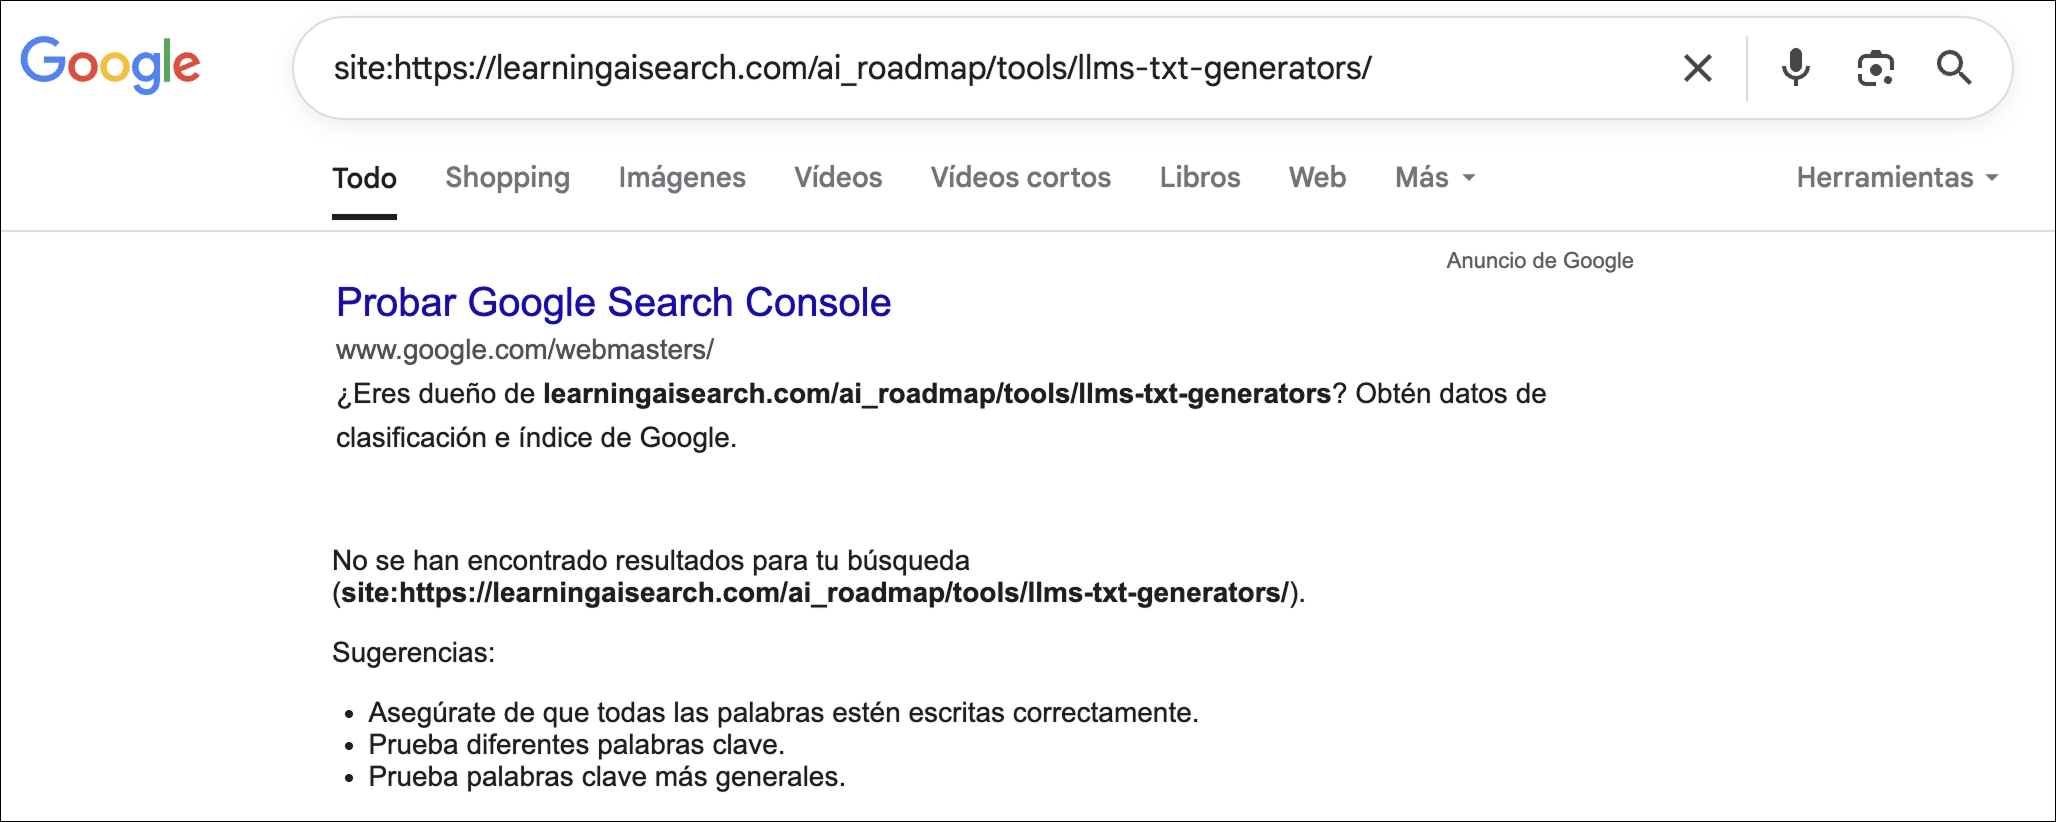Viewport: 2056px width, 822px height.
Task: Click 'No se han encontrado resultados' message
Action: 651,560
